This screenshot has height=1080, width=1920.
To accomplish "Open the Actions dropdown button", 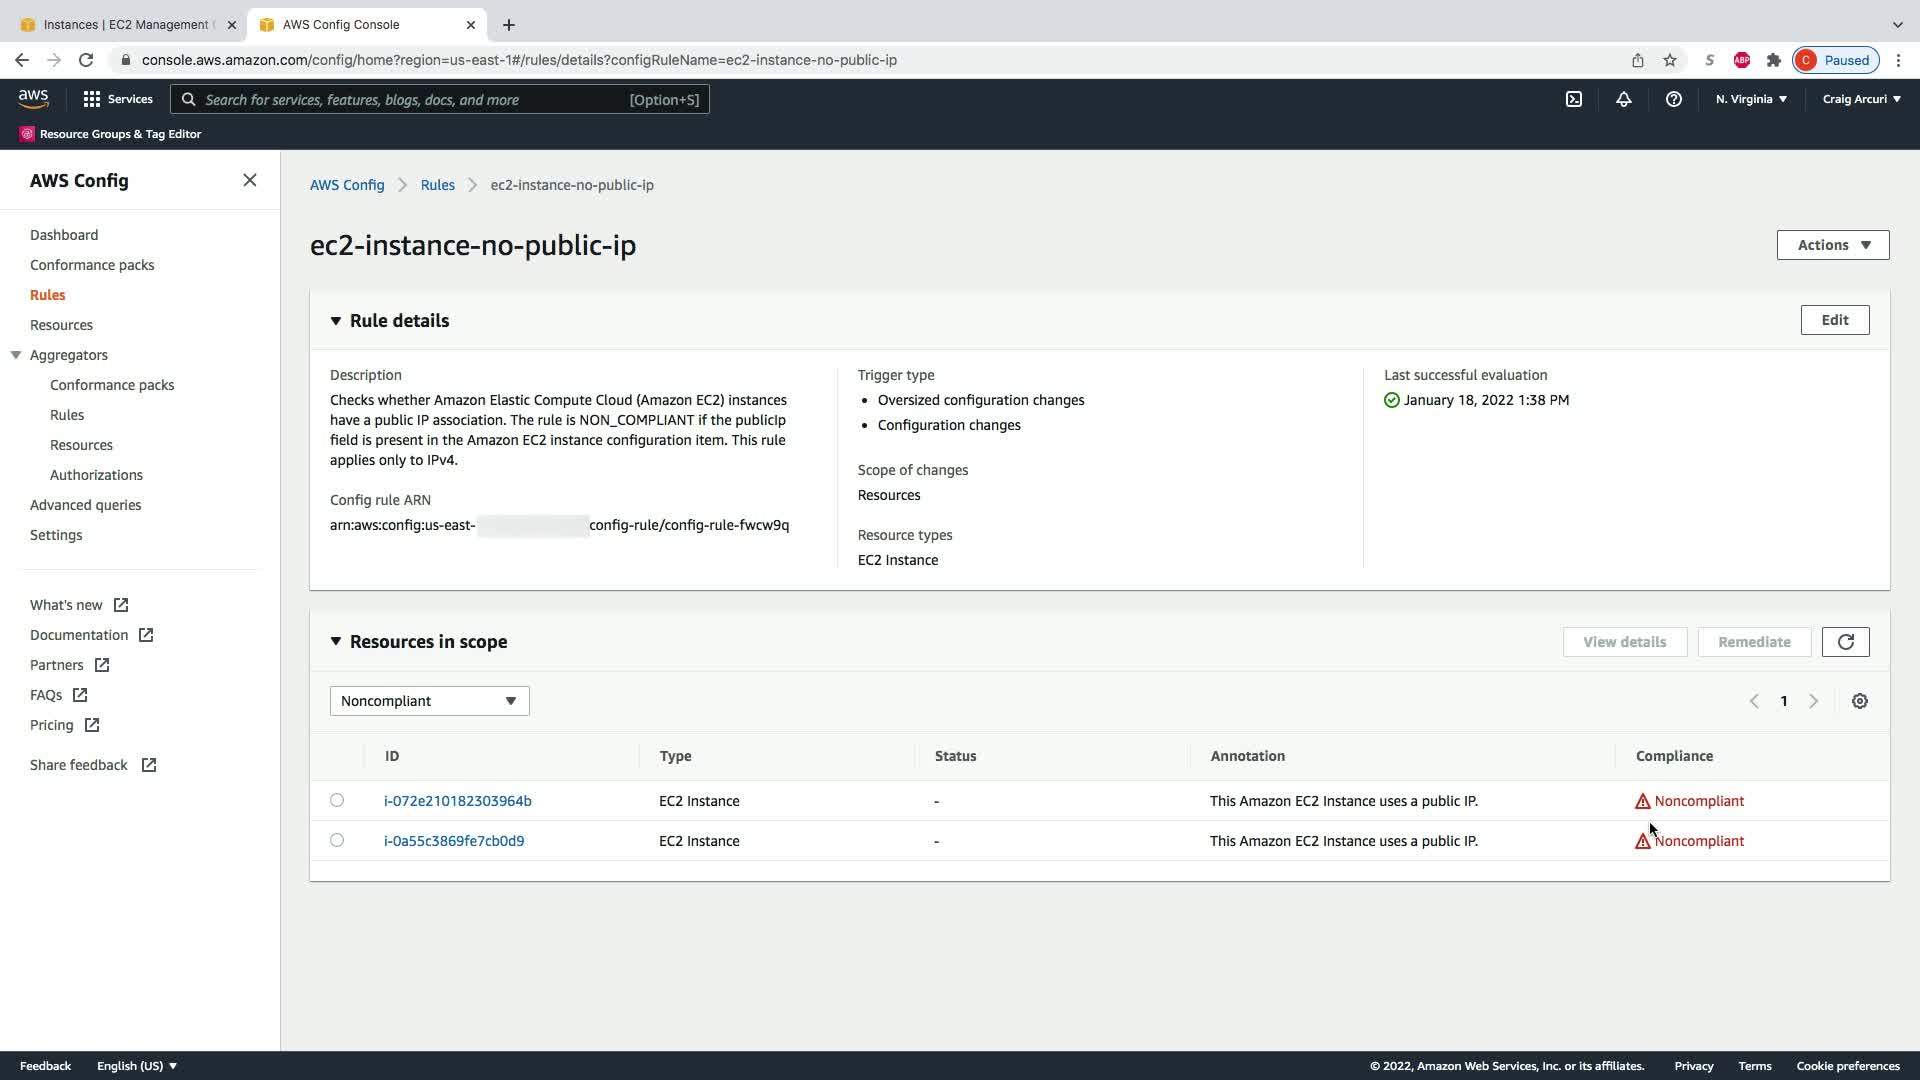I will click(x=1832, y=245).
